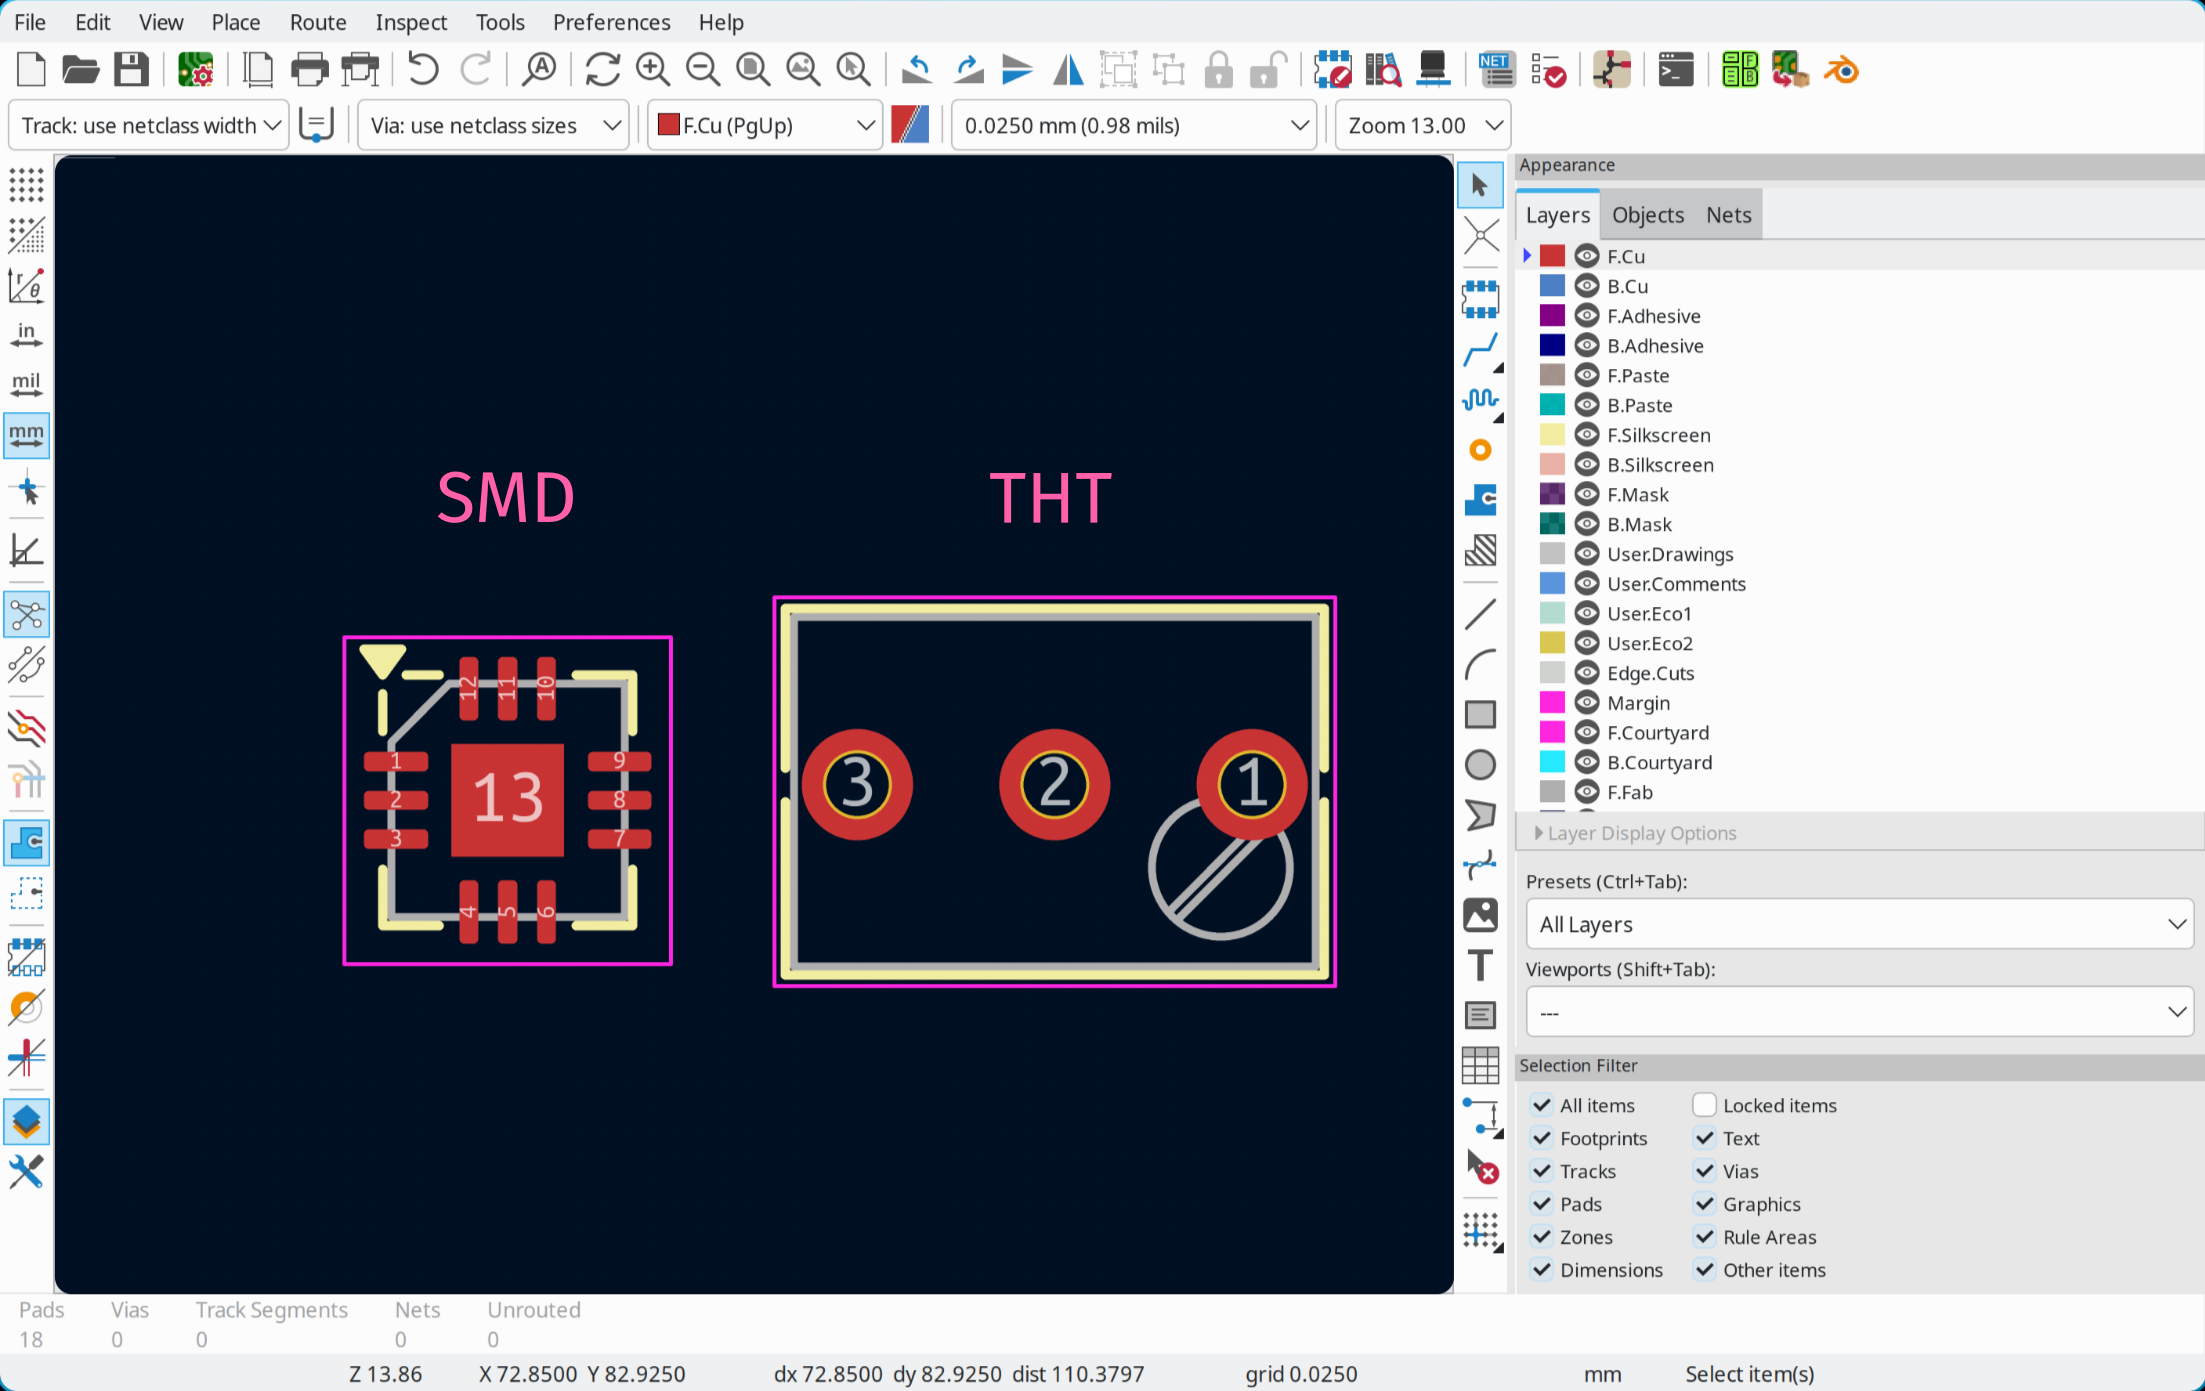Screen dimensions: 2205x1391
Task: Open the All Layers presets dropdown
Action: click(x=1859, y=924)
